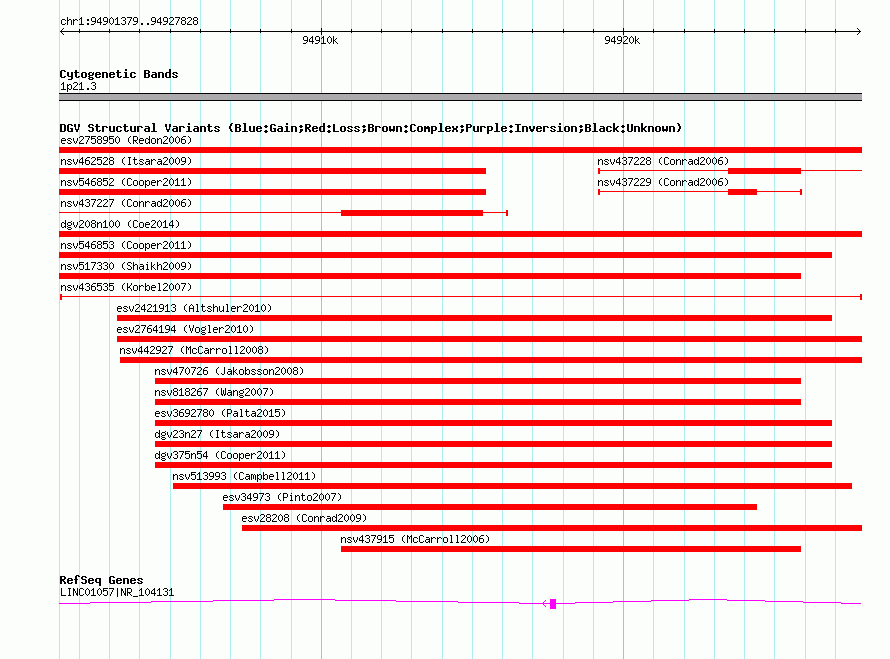Select nsv546853 (Cooper2011) label
The height and width of the screenshot is (659, 890).
click(126, 245)
